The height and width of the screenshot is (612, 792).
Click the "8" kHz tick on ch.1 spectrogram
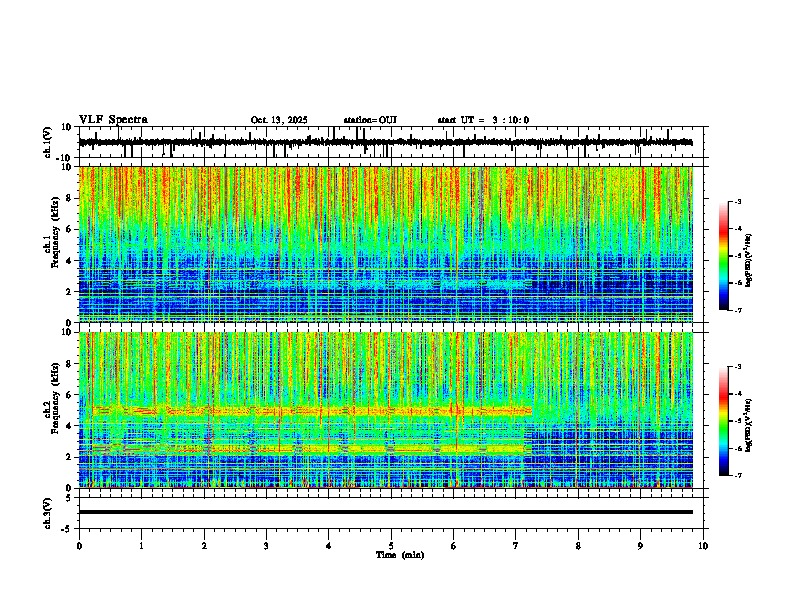69,198
